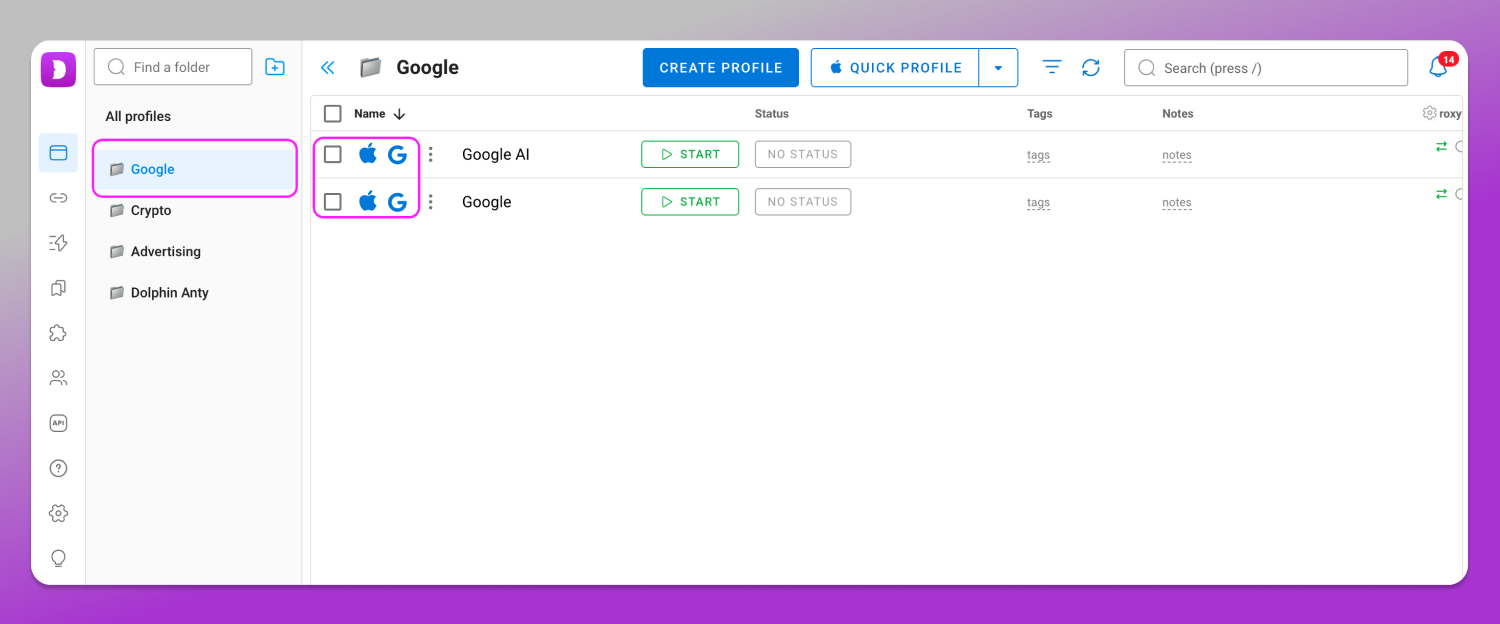Open the Quick Profile dropdown arrow
The width and height of the screenshot is (1500, 624).
[x=998, y=68]
